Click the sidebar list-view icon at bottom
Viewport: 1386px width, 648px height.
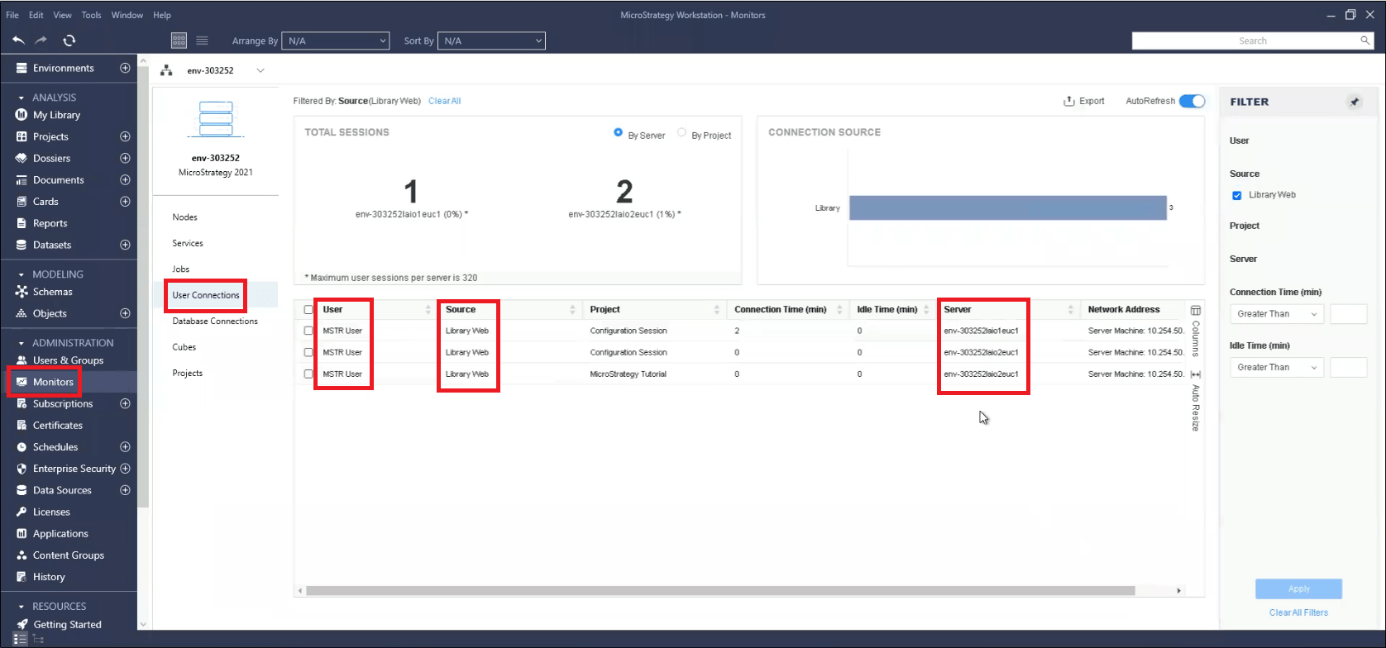pyautogui.click(x=19, y=638)
